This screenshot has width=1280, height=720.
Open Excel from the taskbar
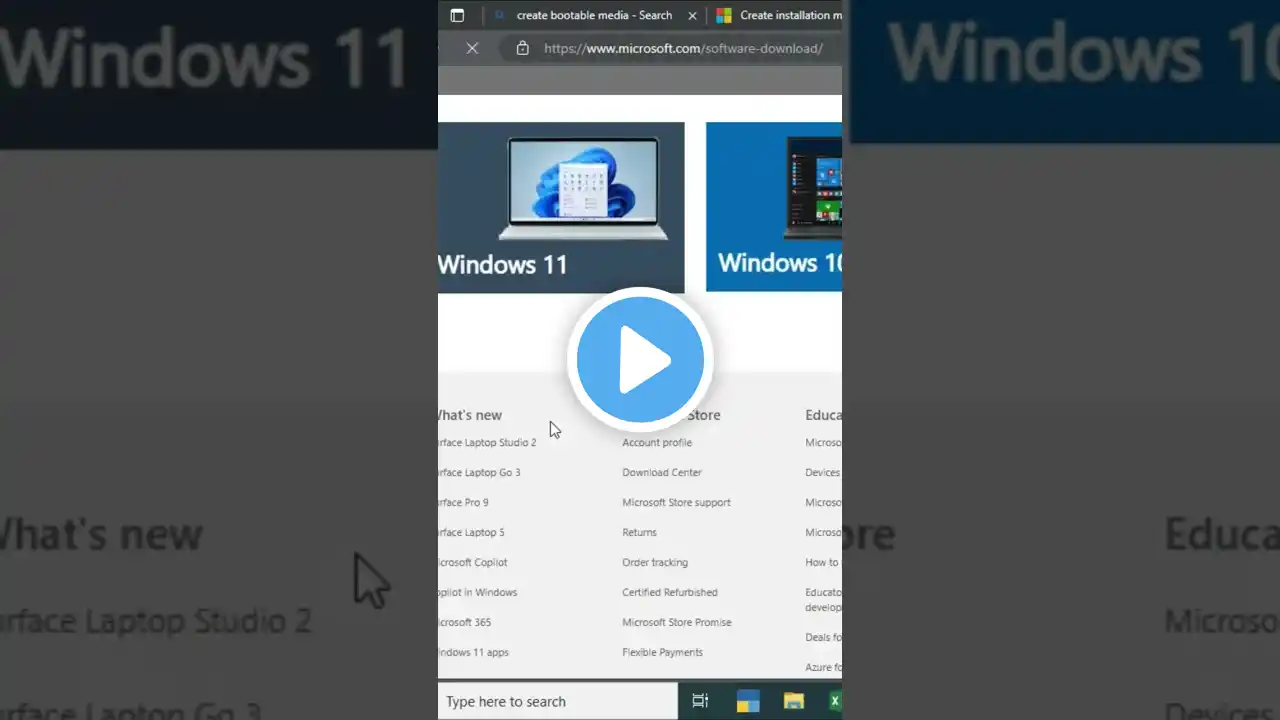(x=835, y=701)
